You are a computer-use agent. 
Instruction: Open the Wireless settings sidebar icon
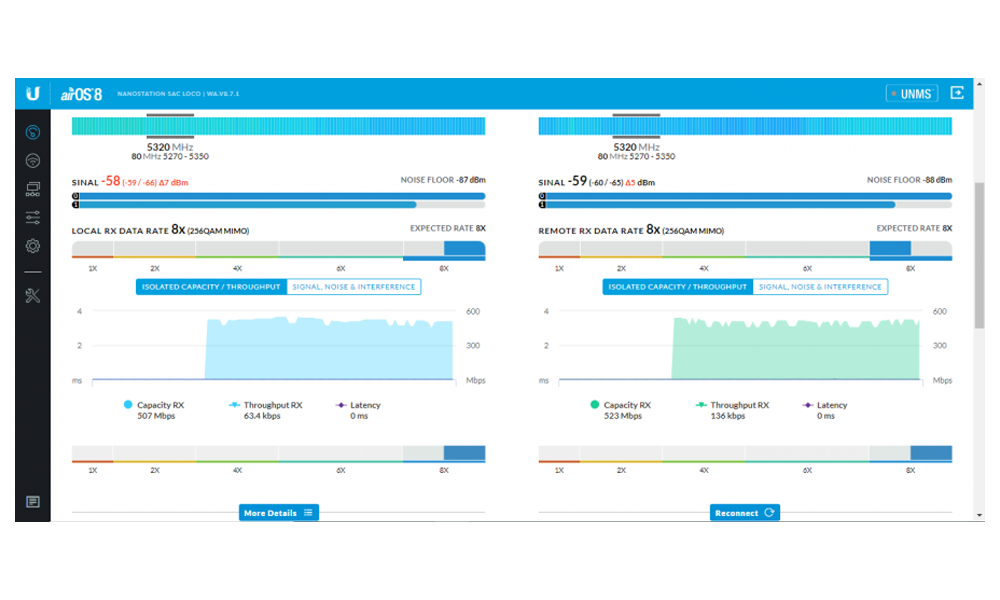[x=32, y=161]
